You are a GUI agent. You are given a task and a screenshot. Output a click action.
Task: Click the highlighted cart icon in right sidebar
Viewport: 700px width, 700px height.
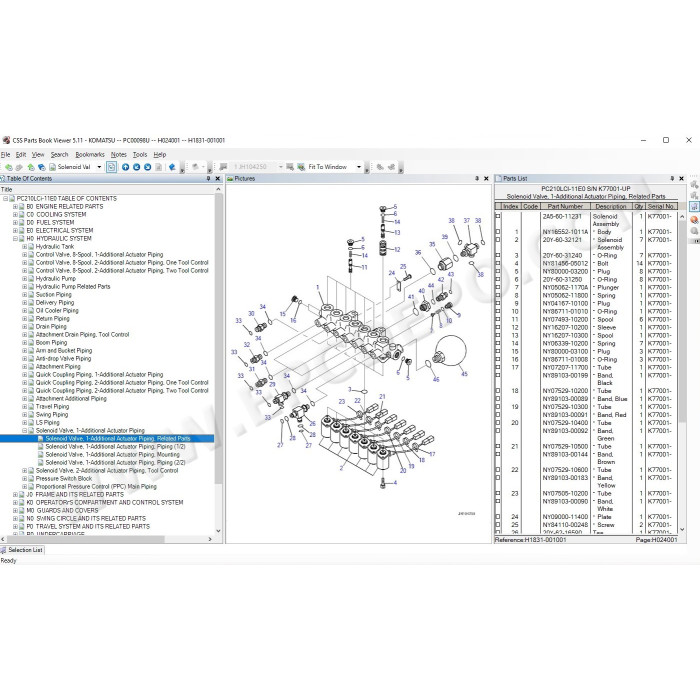[694, 207]
